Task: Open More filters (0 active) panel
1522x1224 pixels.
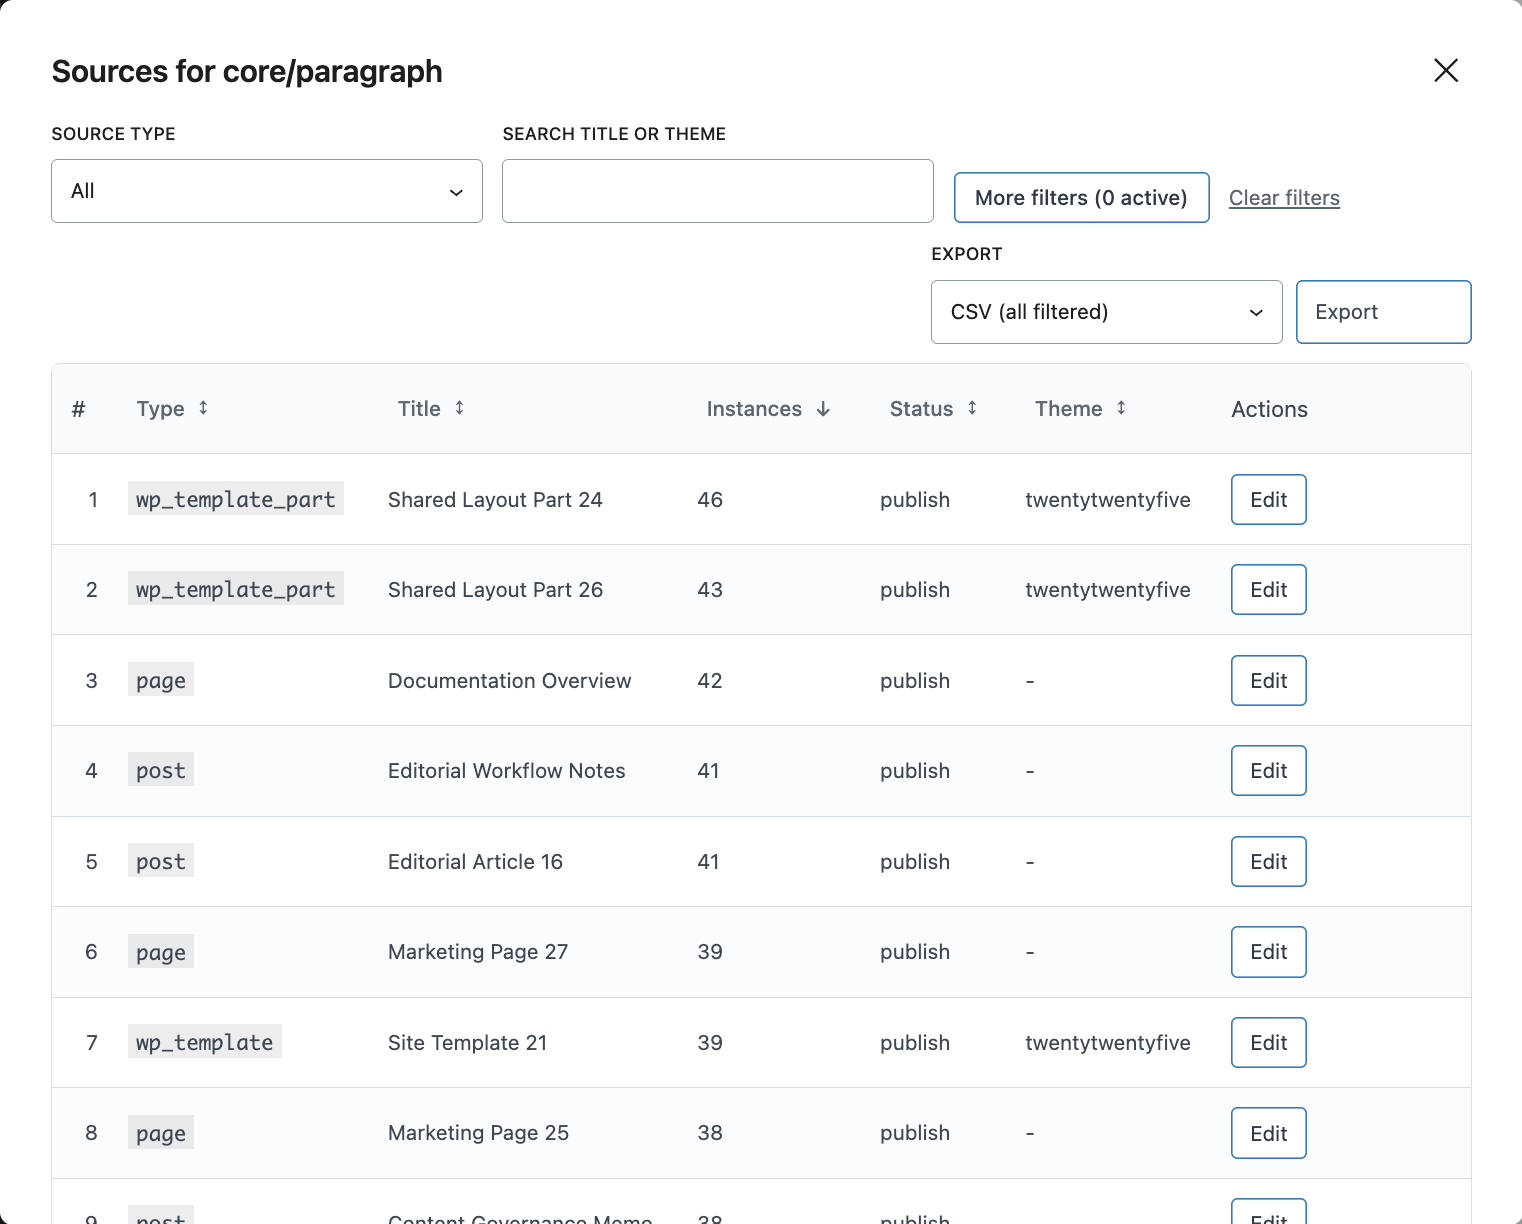Action: pos(1081,198)
